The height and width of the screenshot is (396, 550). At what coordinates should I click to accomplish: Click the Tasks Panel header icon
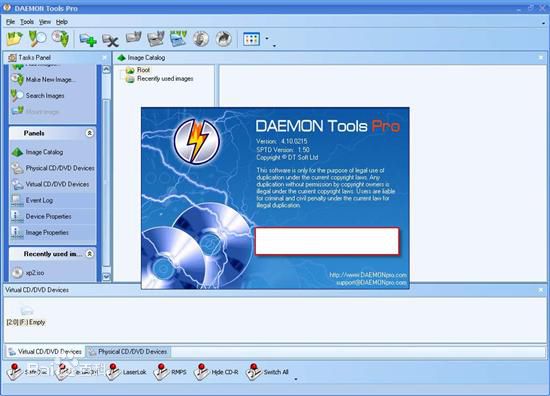point(12,58)
